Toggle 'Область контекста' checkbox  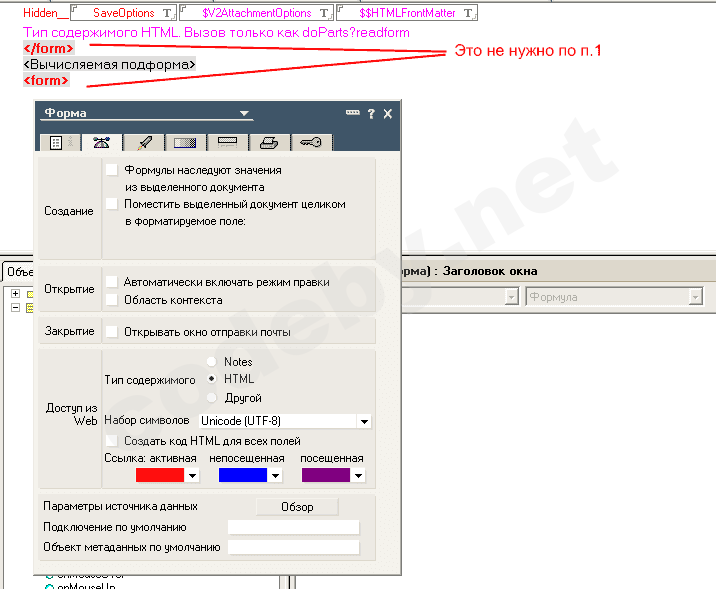[112, 300]
